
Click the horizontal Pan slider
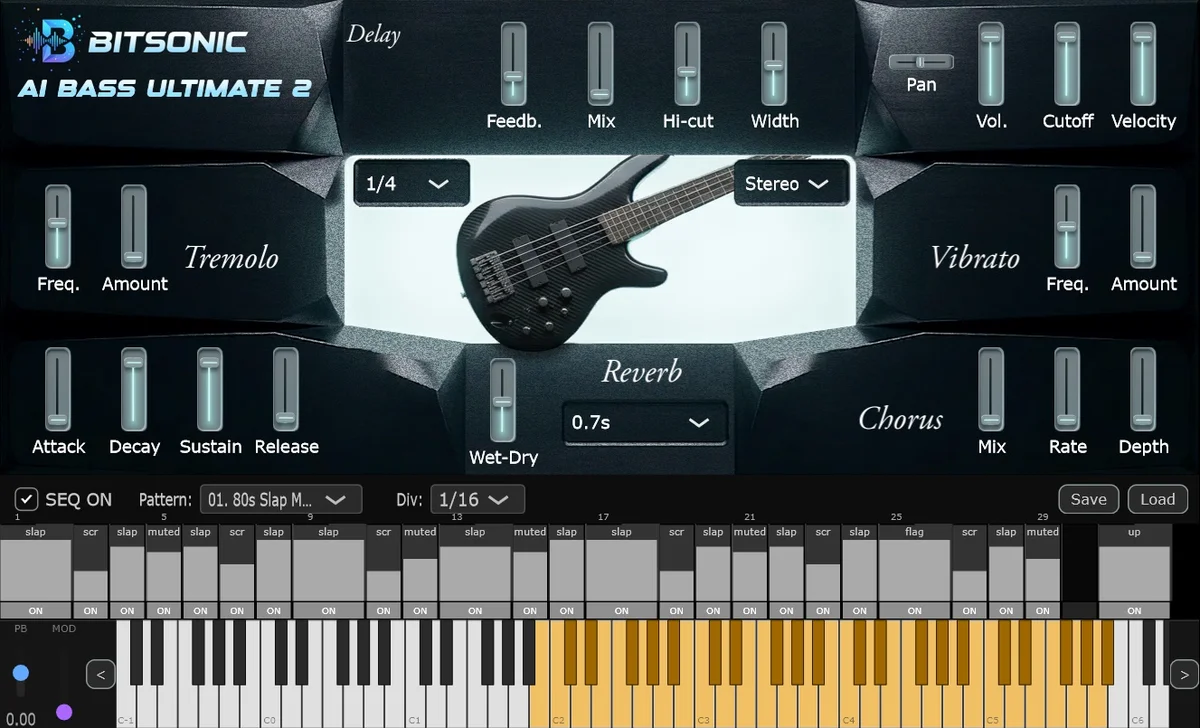(921, 62)
